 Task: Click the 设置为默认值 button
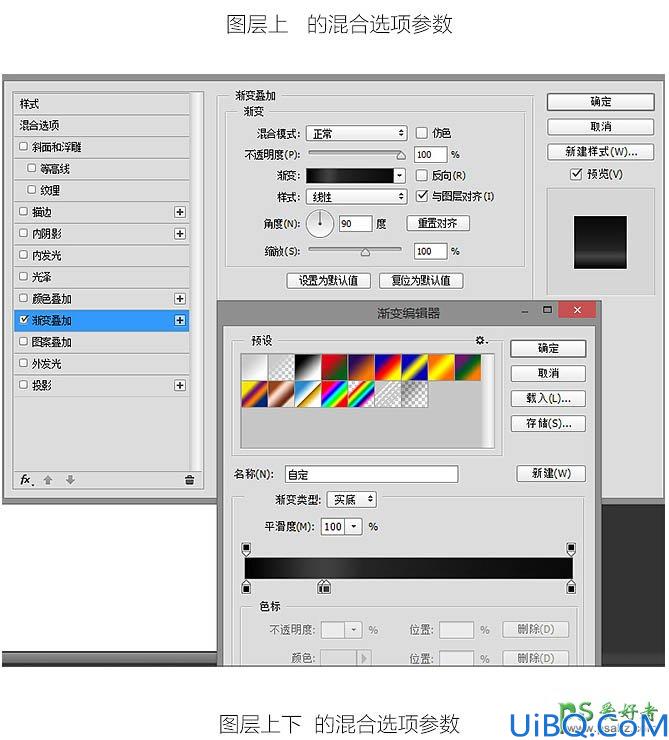328,281
